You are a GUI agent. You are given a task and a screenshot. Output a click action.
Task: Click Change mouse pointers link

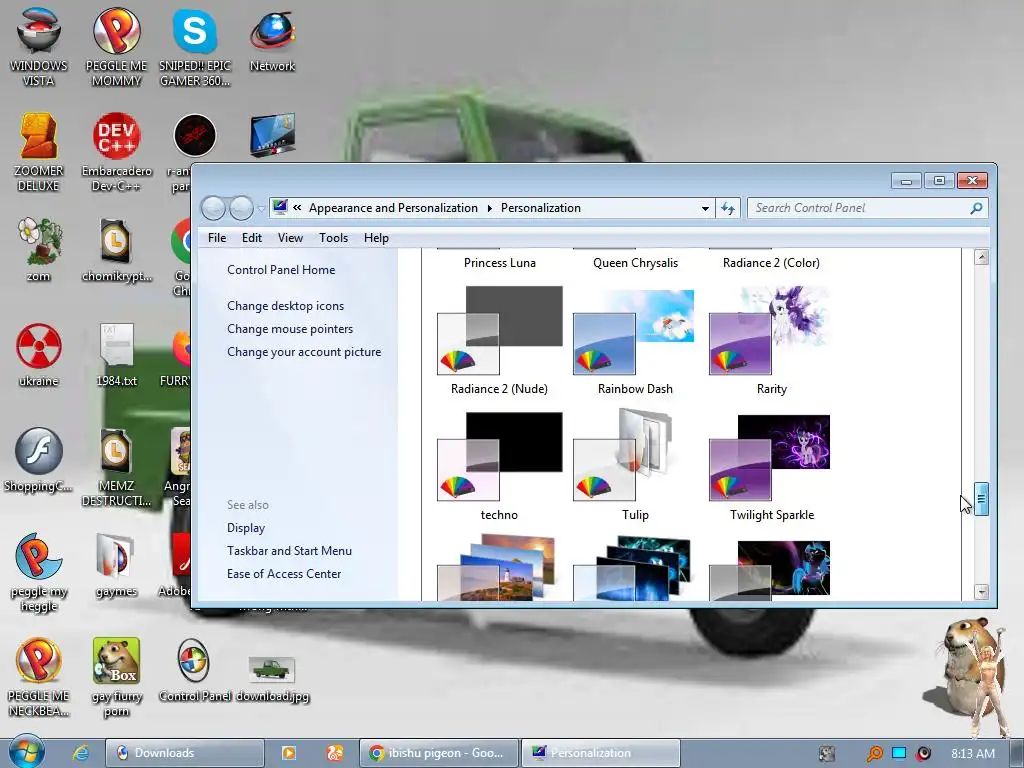pos(290,328)
